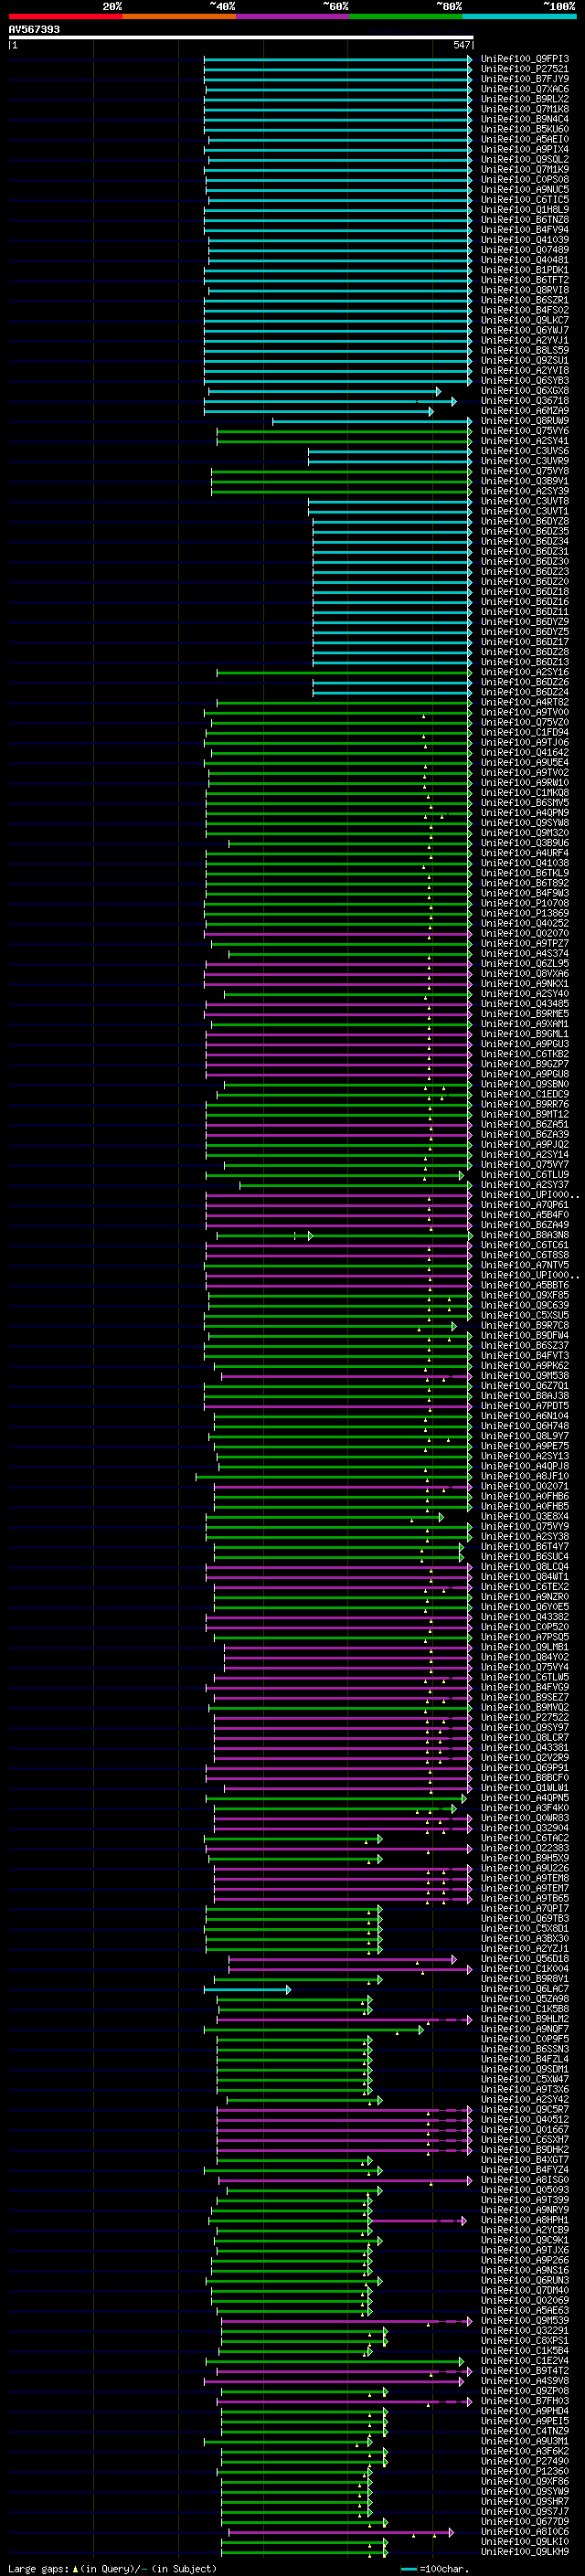Click the purple alignment bar of UniRef100_Q02070
Viewport: 585px width, 2576px height.
[338, 933]
